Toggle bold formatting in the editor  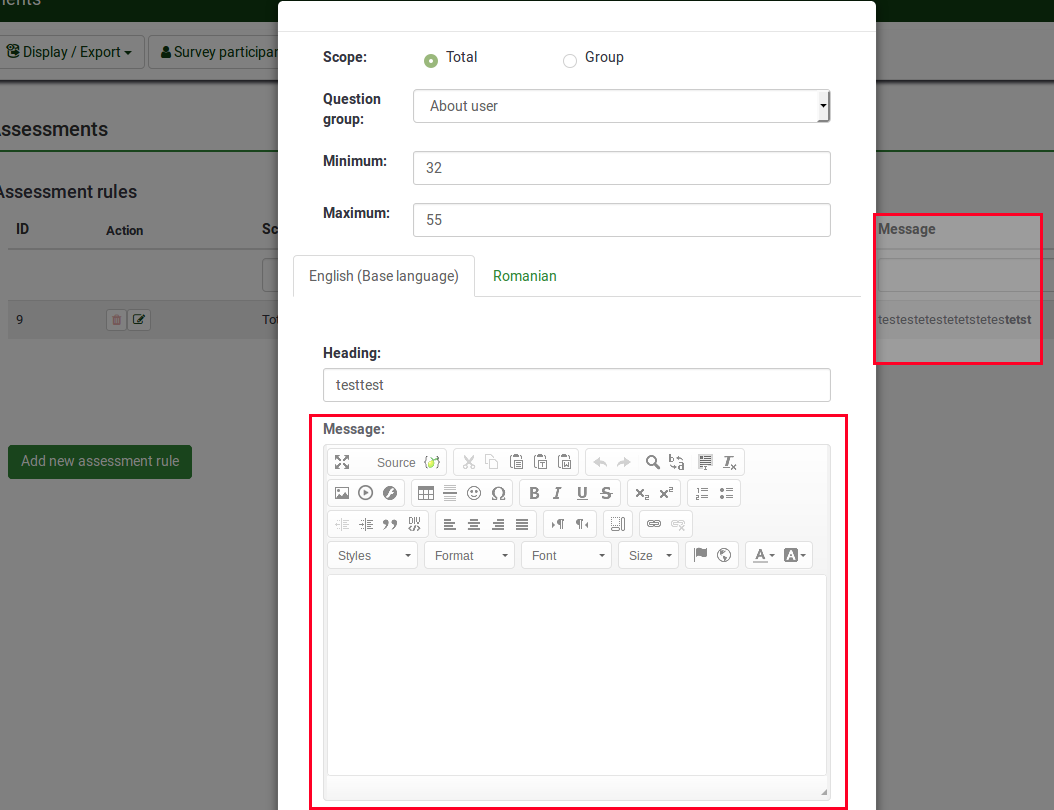pyautogui.click(x=534, y=493)
